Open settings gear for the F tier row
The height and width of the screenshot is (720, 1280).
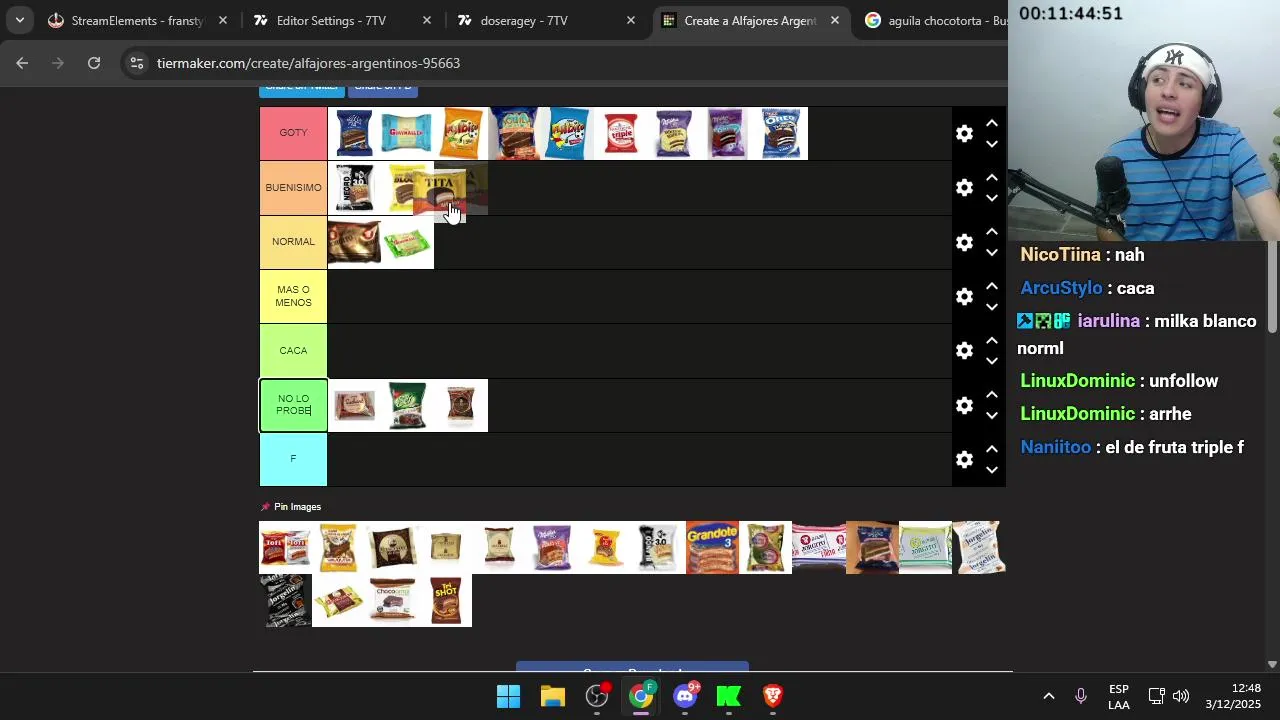[964, 460]
